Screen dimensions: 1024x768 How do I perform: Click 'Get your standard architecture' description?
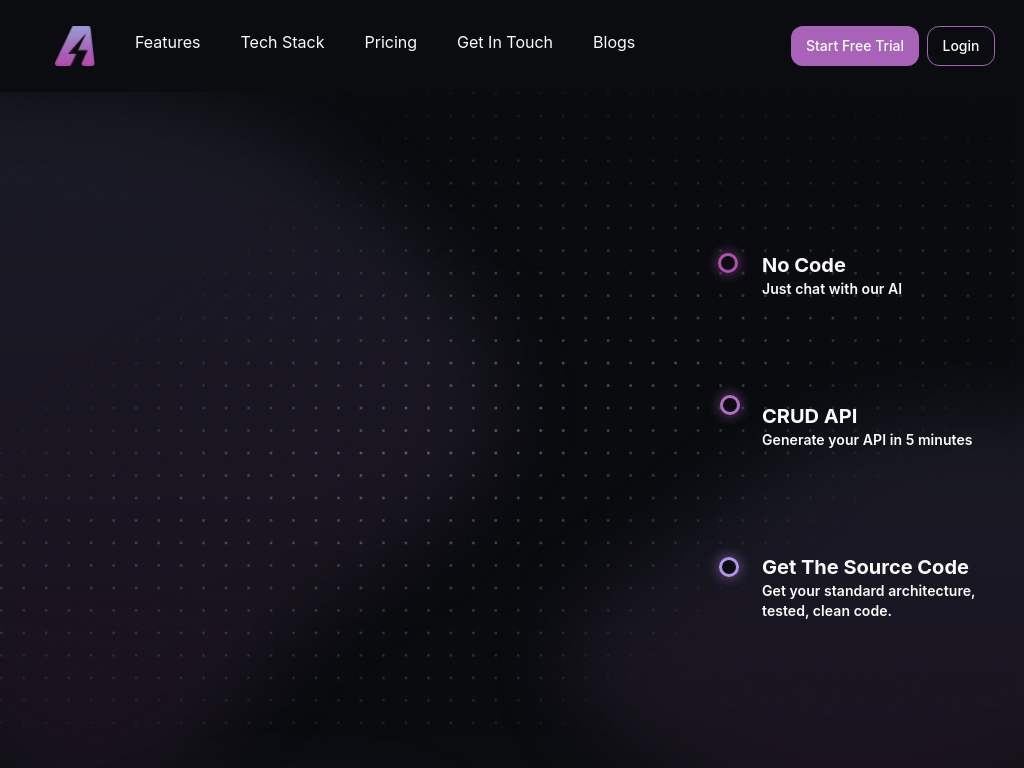click(869, 601)
